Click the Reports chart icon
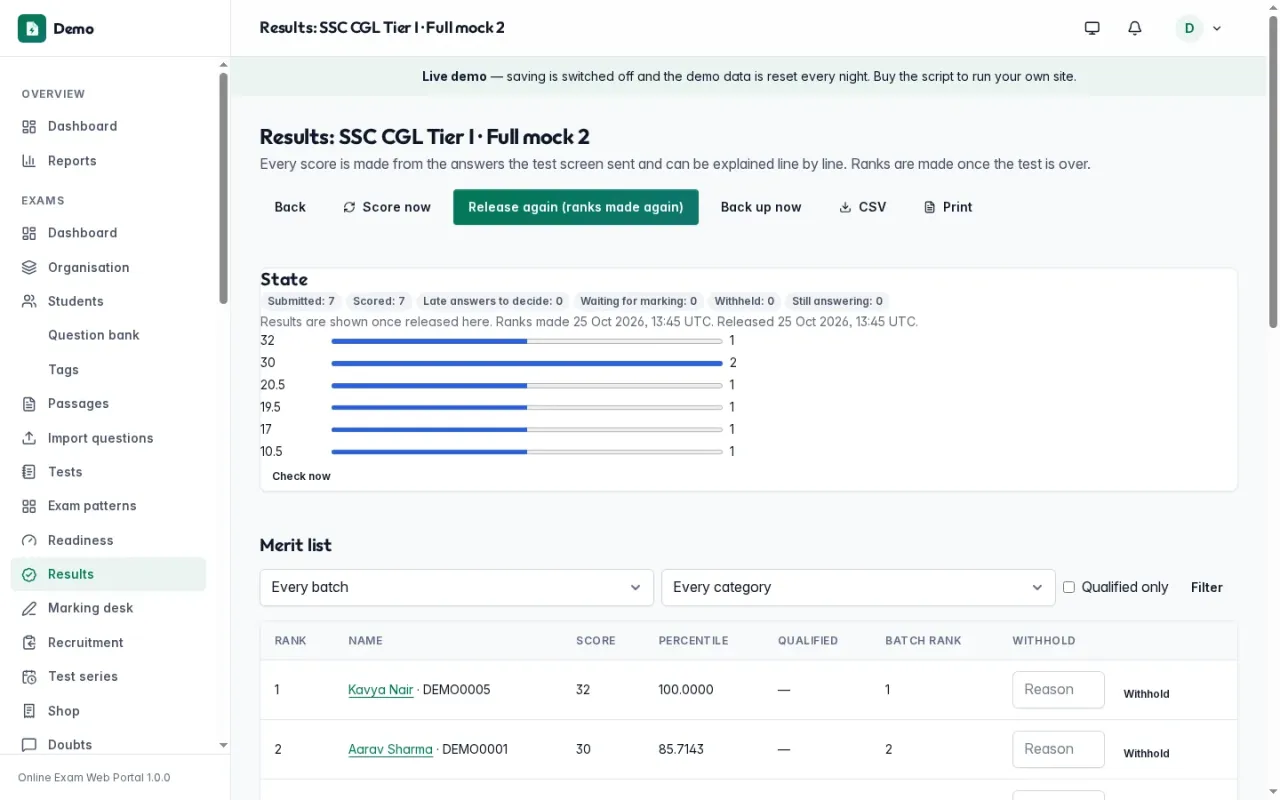Viewport: 1280px width, 800px height. 29,161
